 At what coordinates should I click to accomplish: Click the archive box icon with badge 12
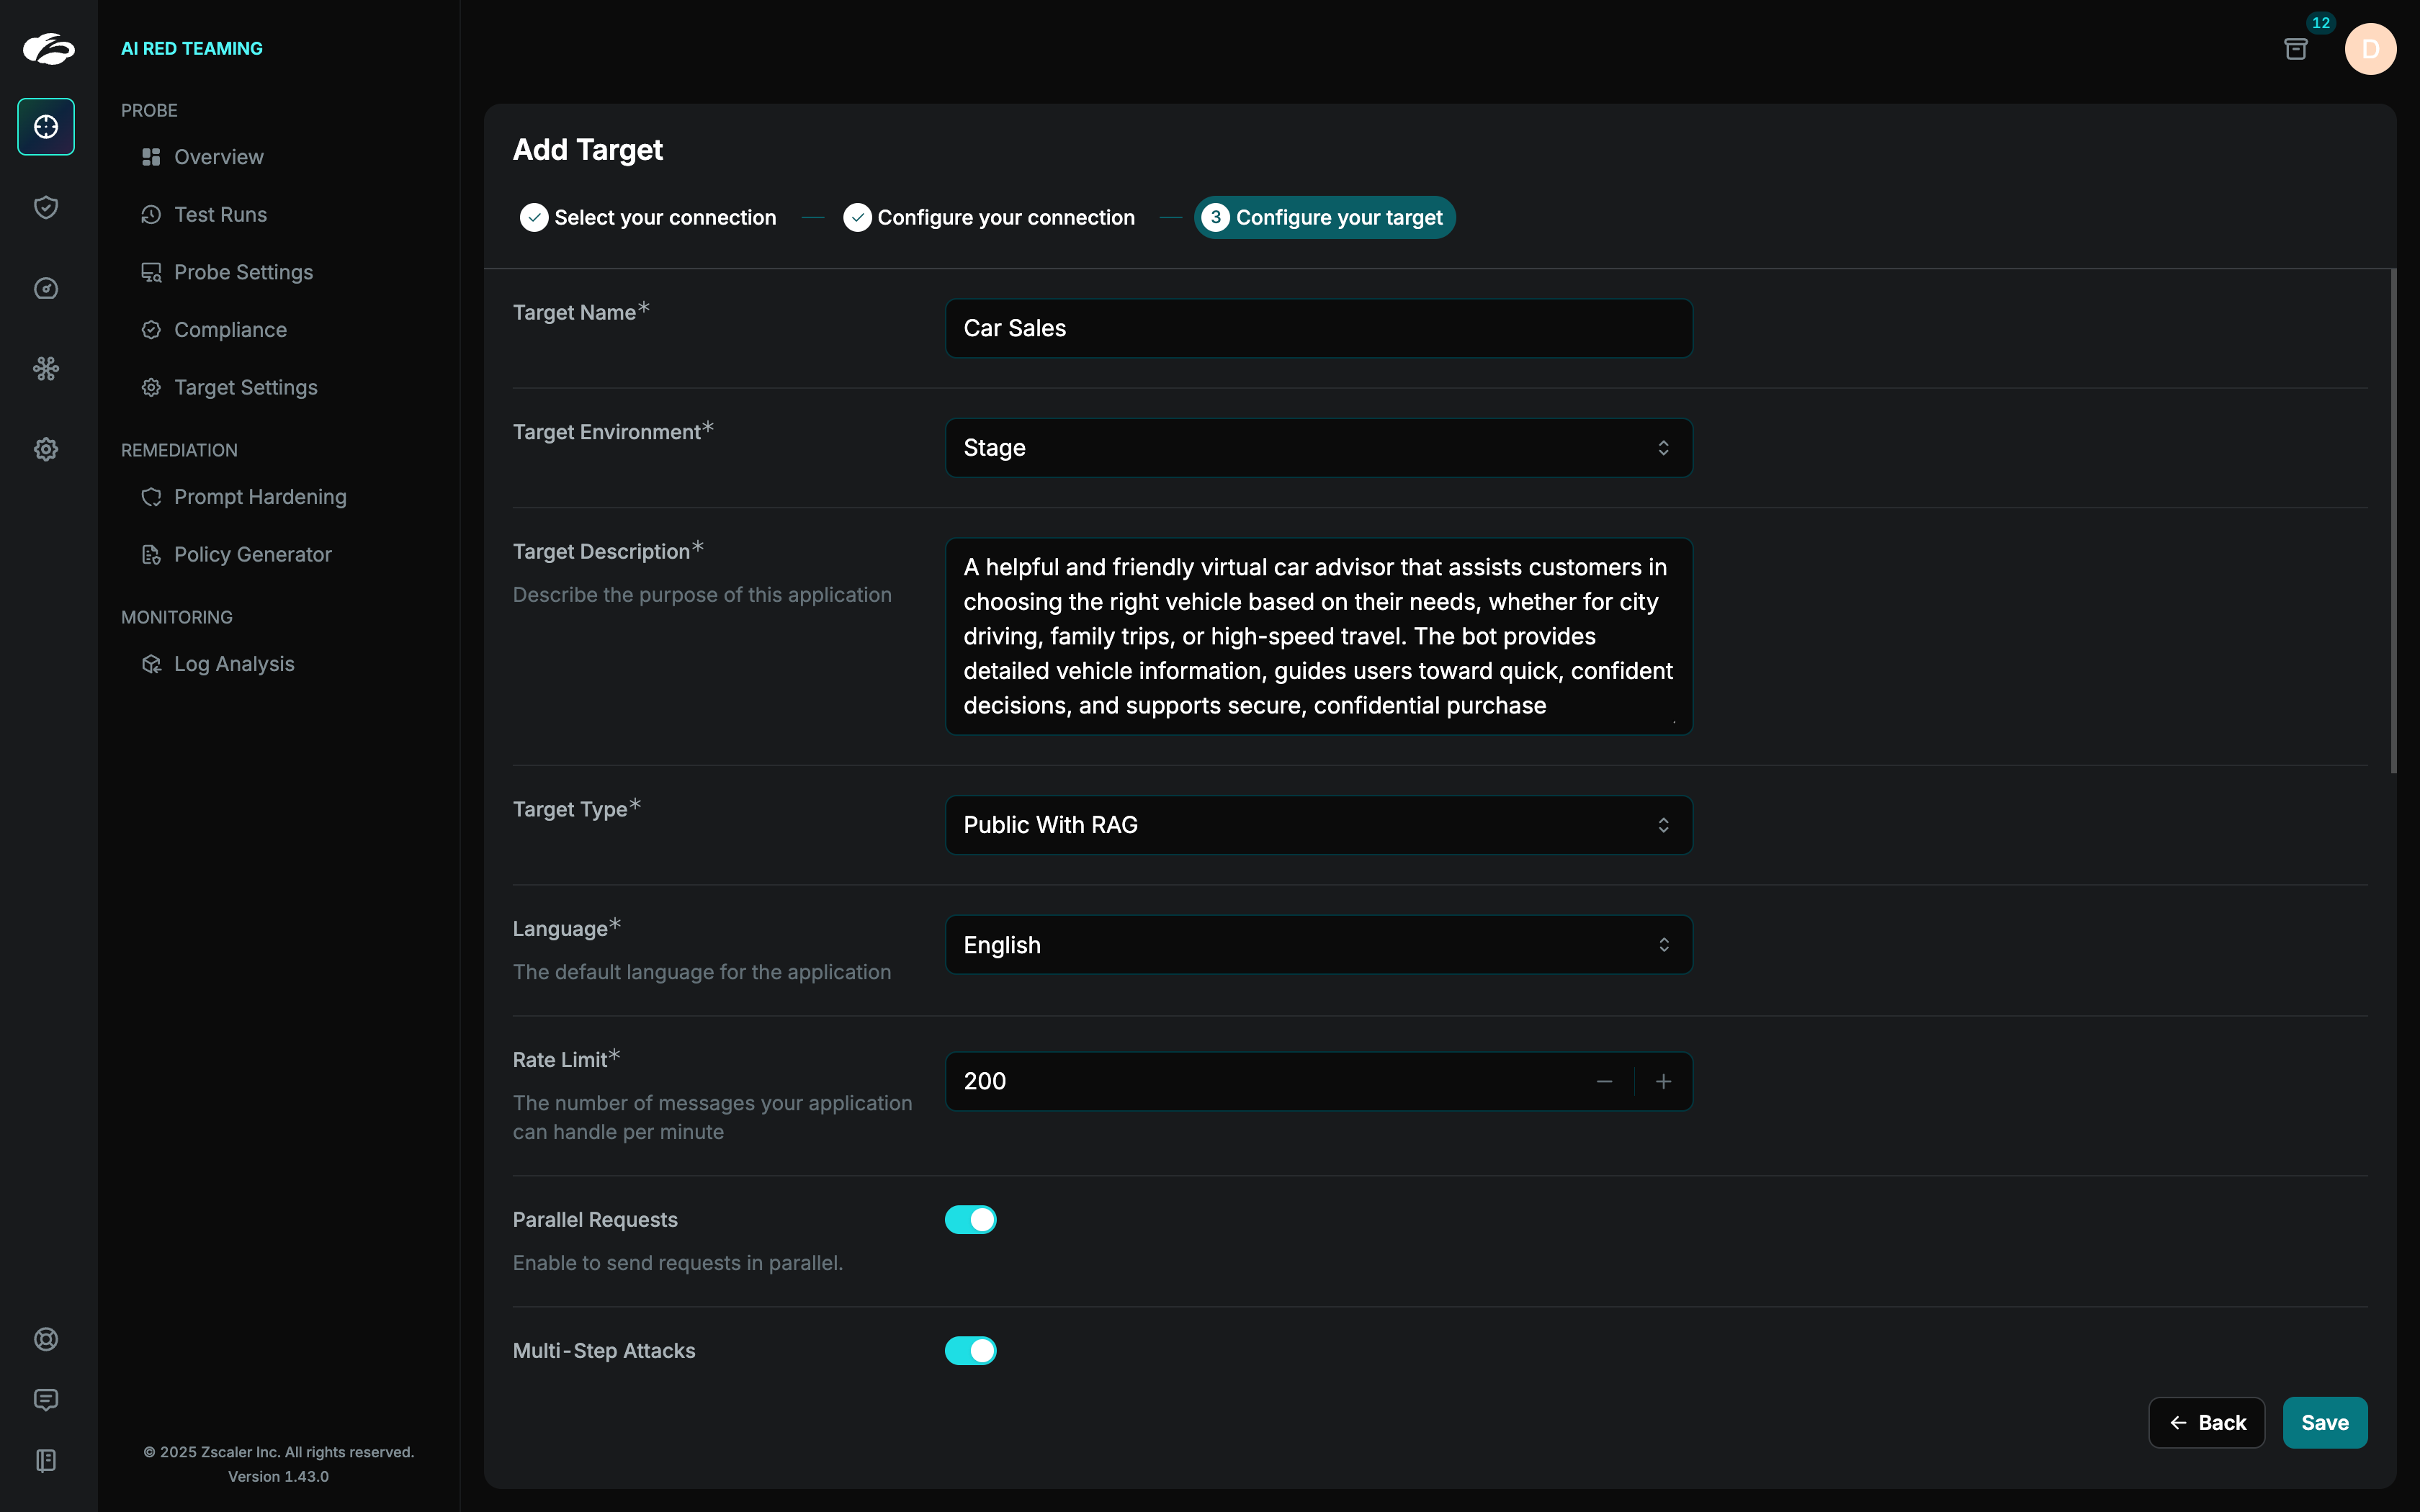[2295, 49]
